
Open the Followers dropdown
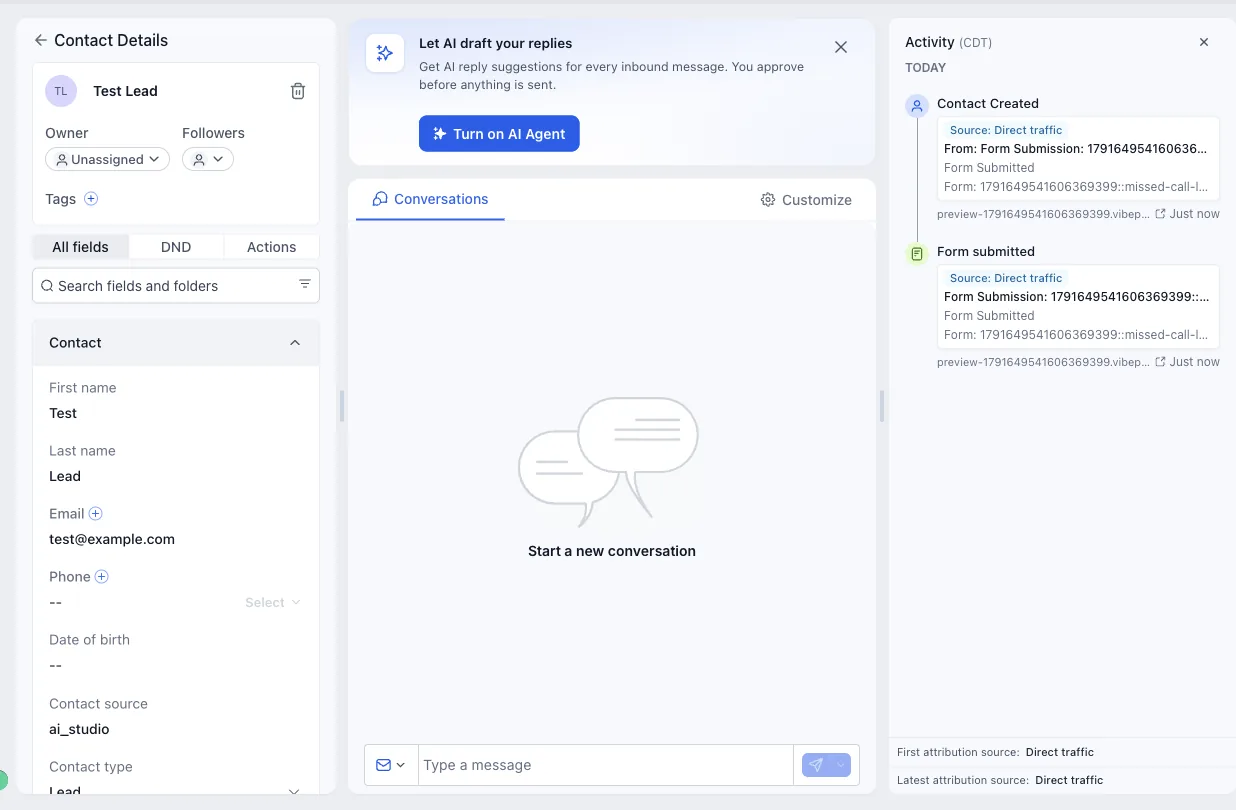[x=208, y=159]
